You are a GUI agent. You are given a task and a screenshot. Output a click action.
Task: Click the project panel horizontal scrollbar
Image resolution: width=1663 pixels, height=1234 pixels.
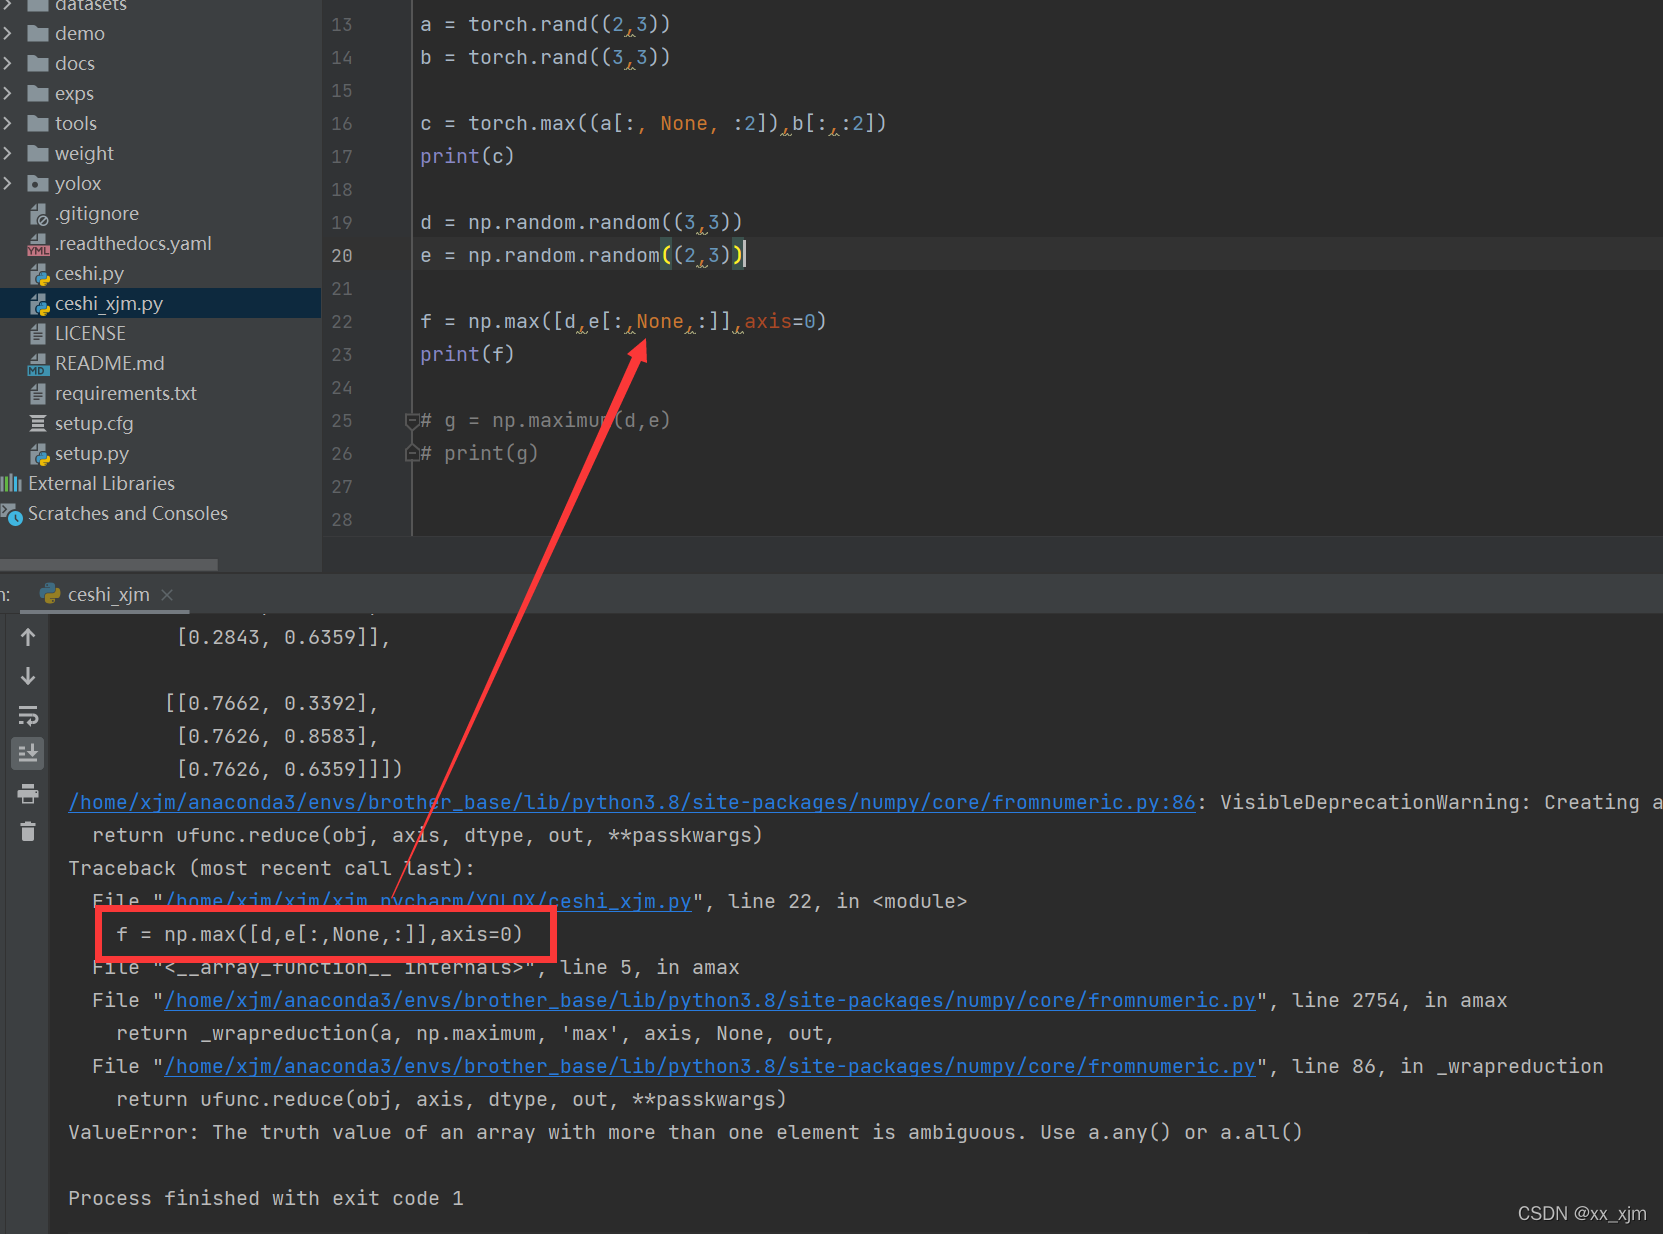click(x=109, y=565)
